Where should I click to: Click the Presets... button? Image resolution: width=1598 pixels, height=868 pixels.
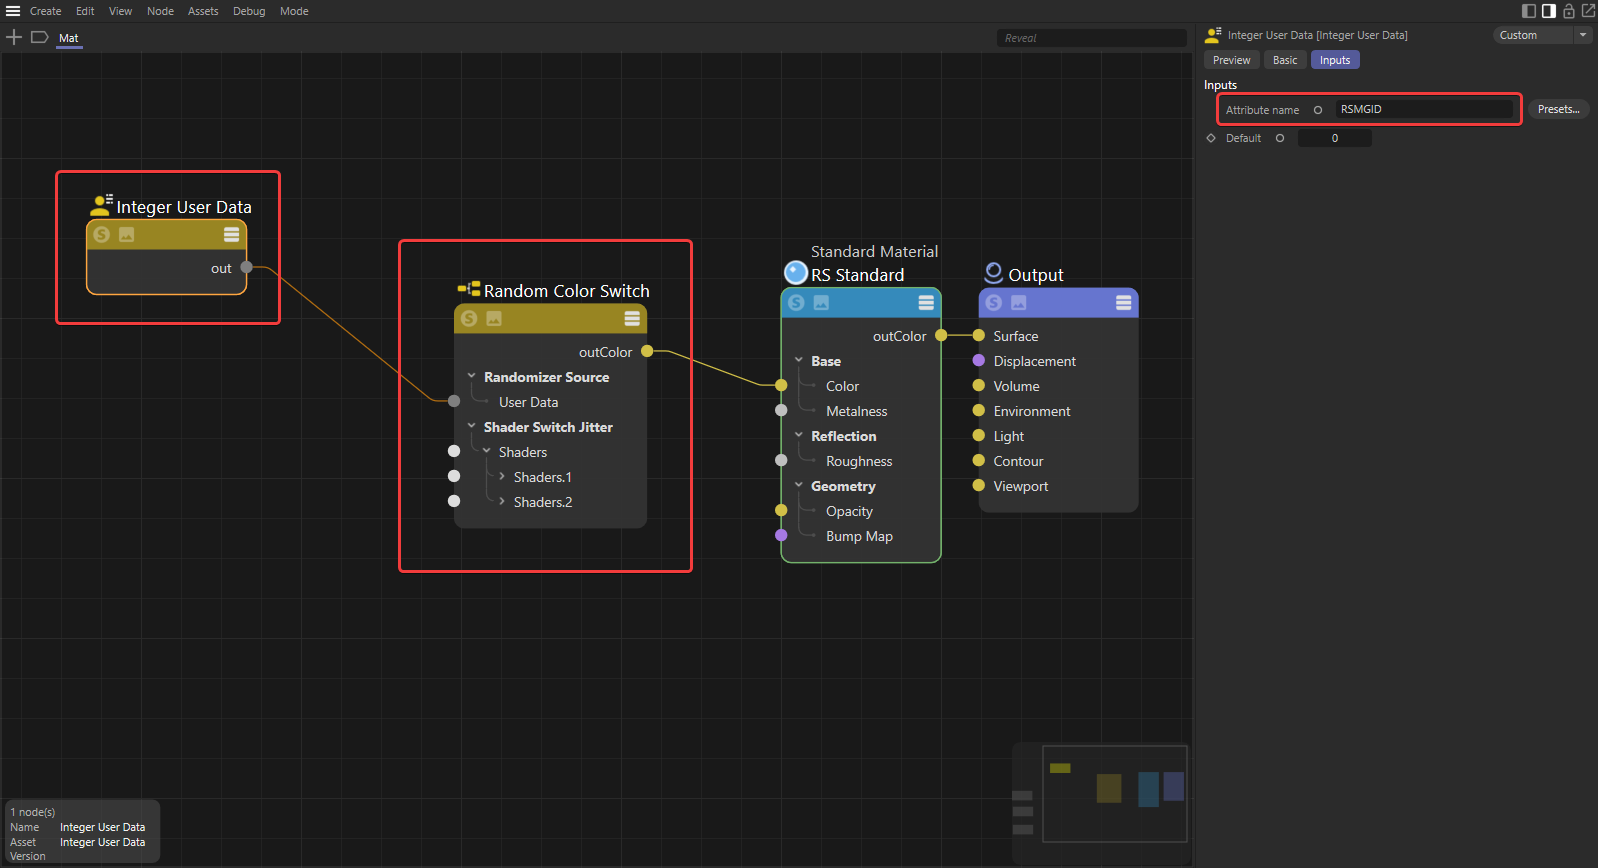point(1558,109)
